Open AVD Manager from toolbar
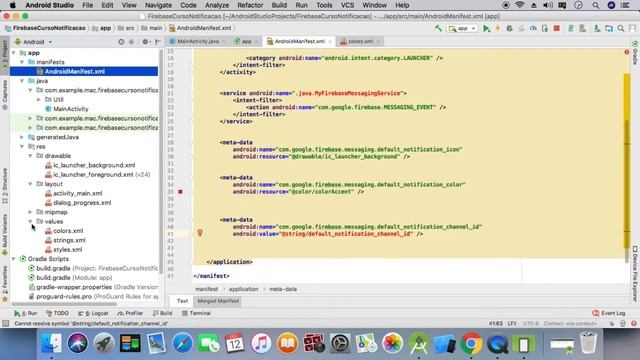This screenshot has height=360, width=640. pyautogui.click(x=582, y=28)
